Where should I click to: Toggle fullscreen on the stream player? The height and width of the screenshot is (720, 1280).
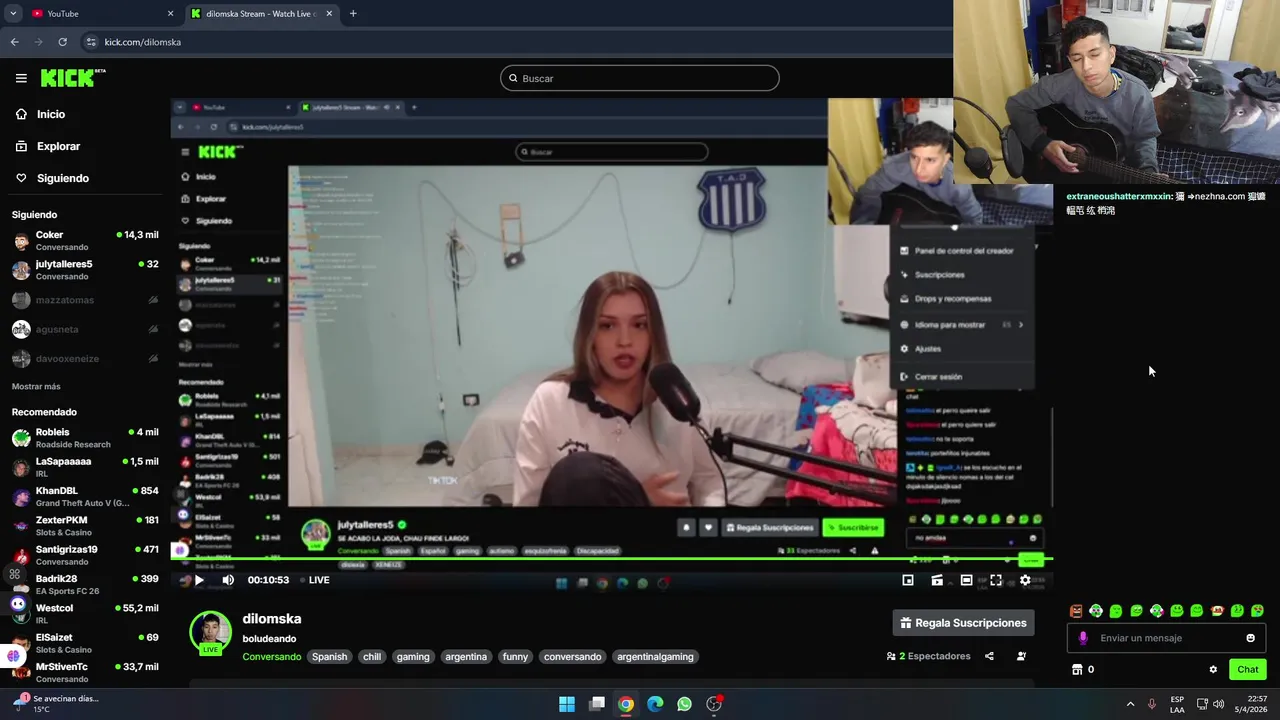(x=996, y=580)
